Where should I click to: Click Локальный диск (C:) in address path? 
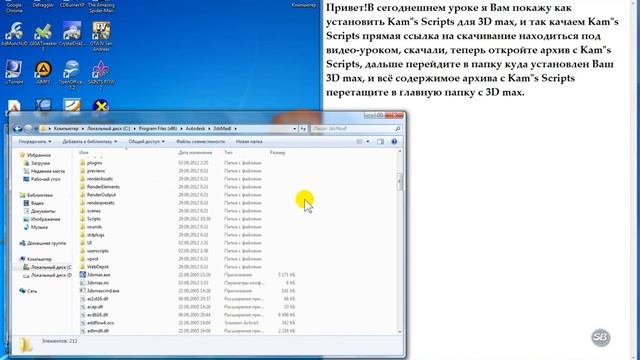click(x=108, y=129)
